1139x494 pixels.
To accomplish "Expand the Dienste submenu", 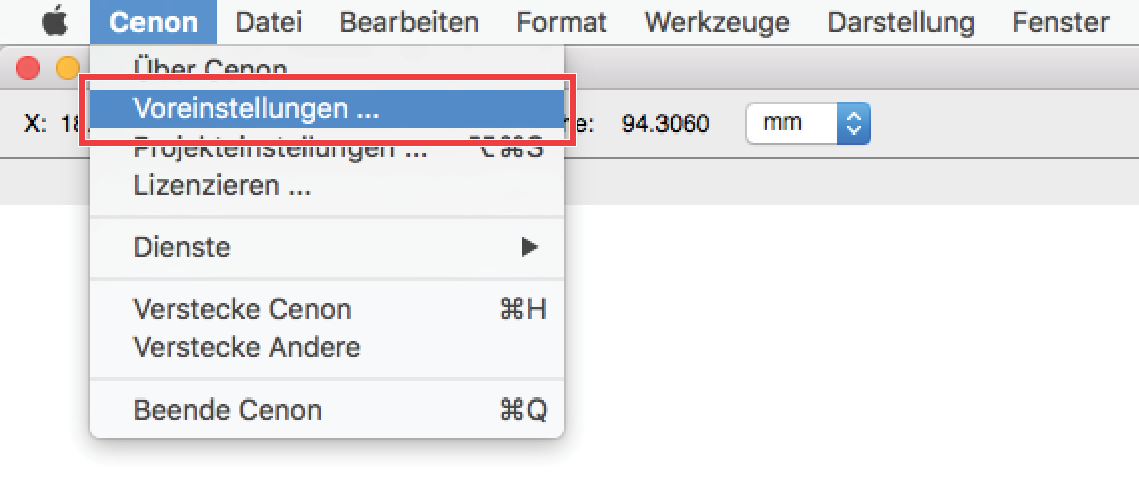I will (x=327, y=247).
